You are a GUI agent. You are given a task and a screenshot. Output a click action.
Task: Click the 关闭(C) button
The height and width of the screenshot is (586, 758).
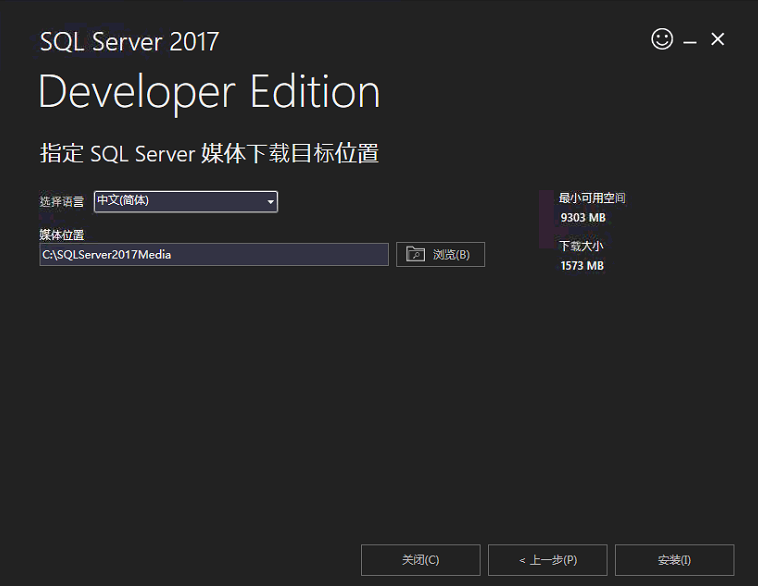421,560
